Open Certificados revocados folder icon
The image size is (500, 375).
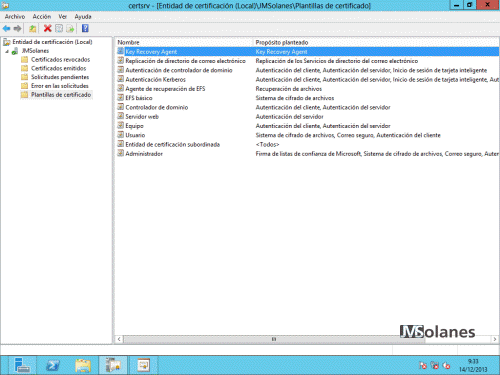tap(24, 60)
